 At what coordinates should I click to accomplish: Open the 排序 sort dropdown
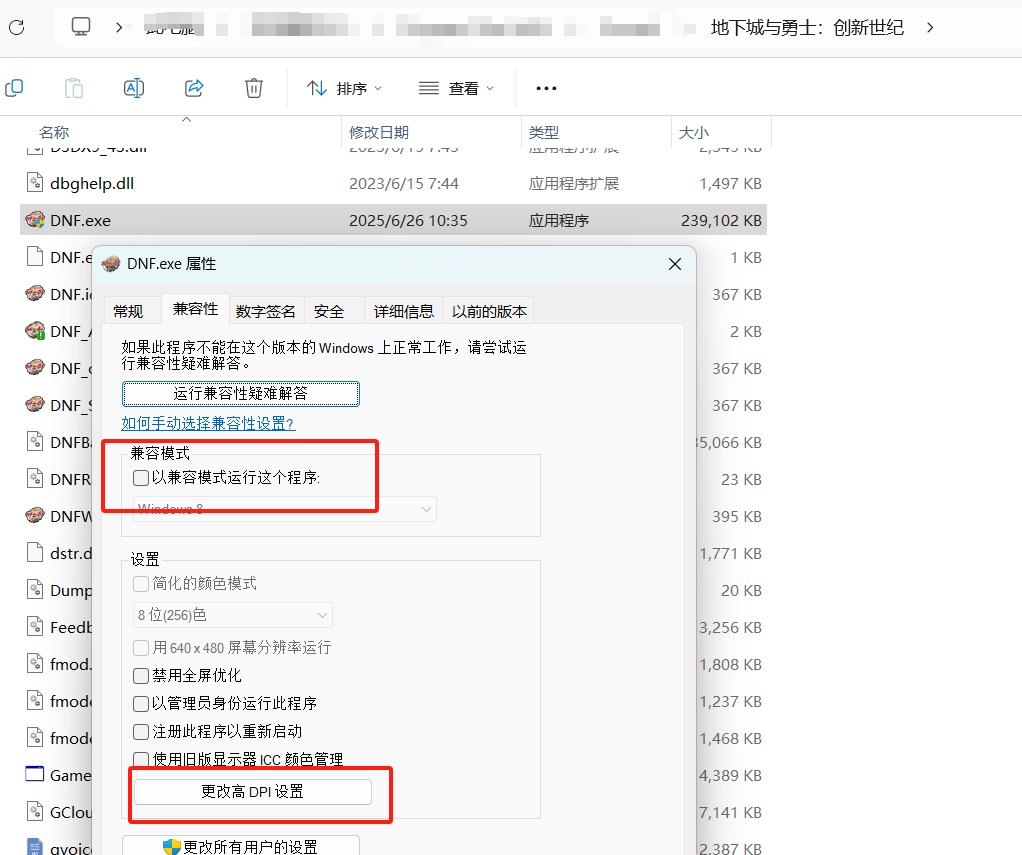pyautogui.click(x=344, y=88)
